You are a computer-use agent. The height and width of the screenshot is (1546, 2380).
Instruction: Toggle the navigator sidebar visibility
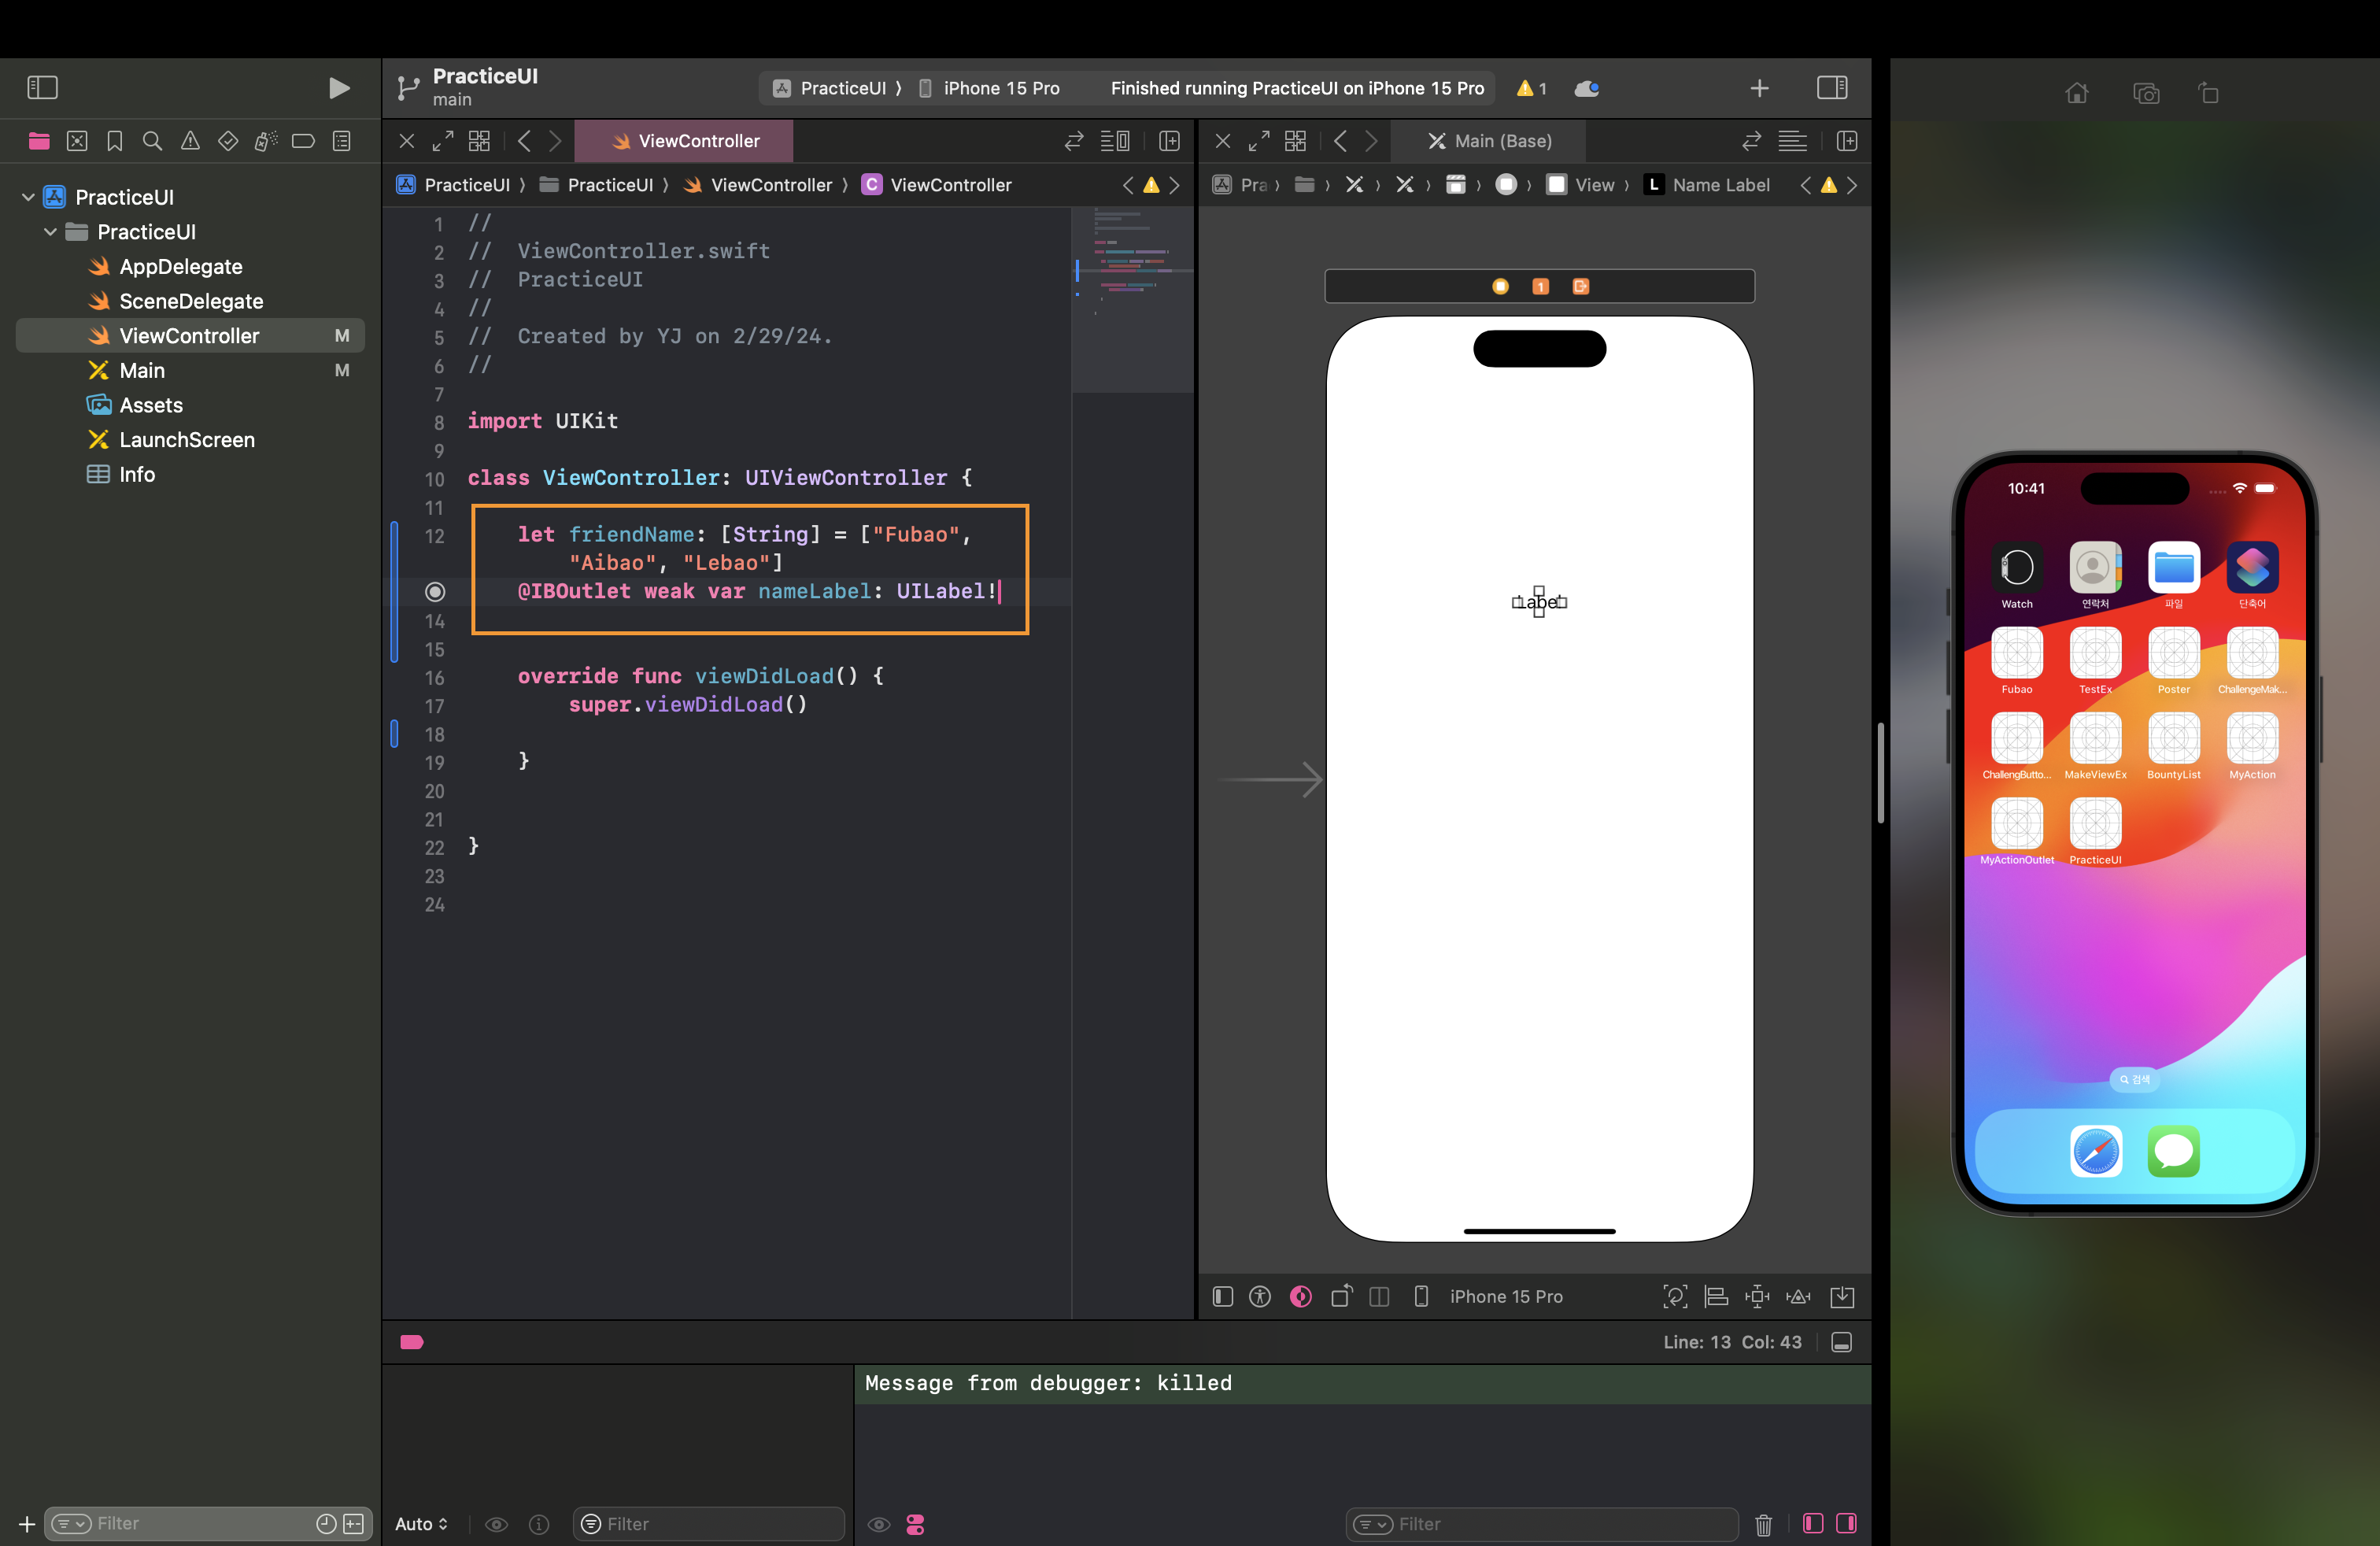point(42,88)
